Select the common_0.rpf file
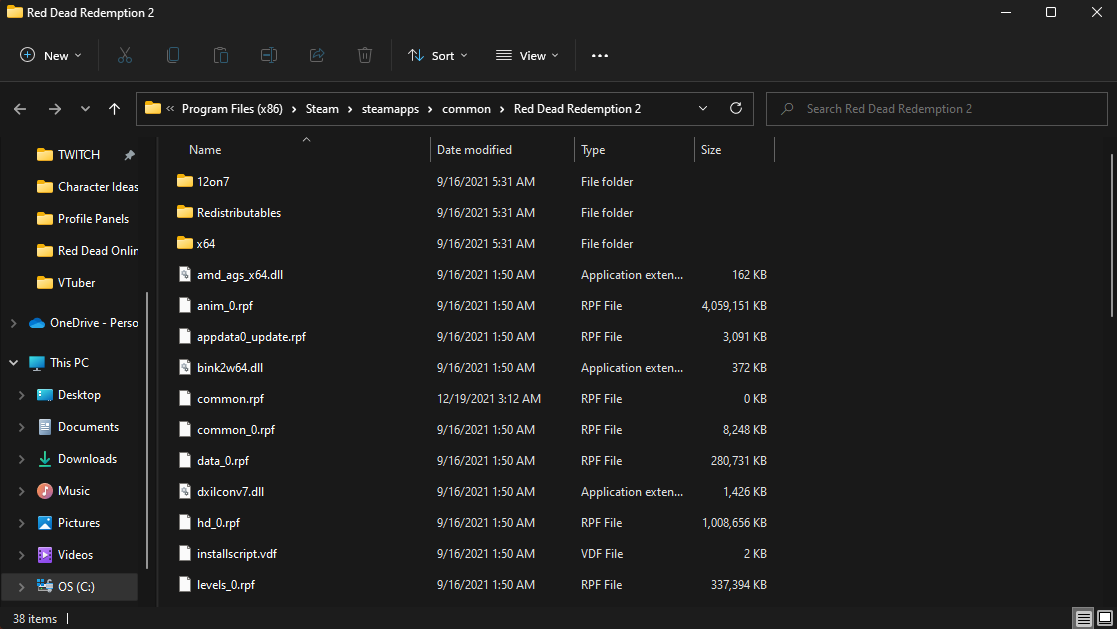 pos(236,430)
